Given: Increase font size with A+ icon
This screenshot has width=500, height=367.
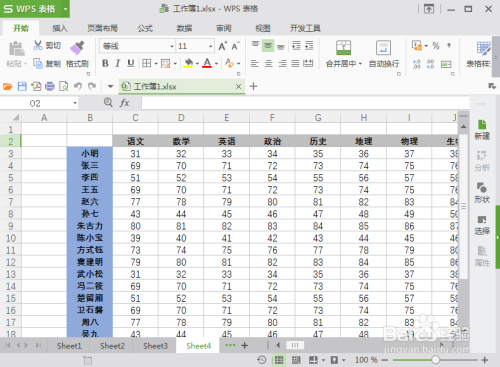Looking at the screenshot, I should [x=223, y=46].
